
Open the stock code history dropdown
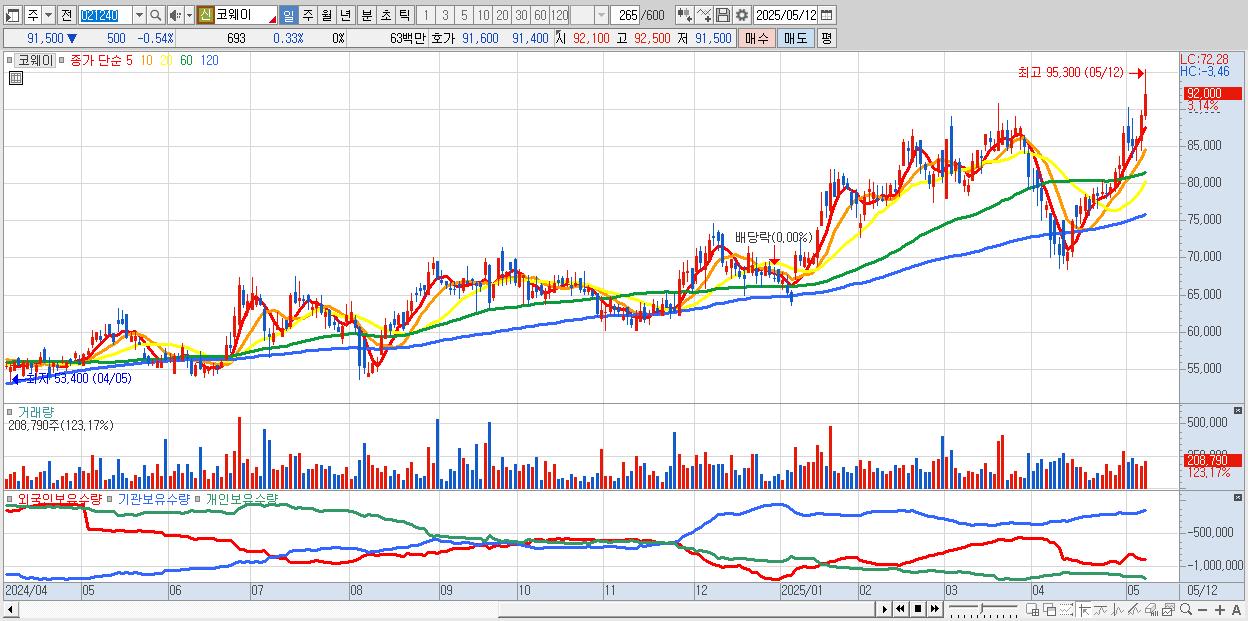coord(139,15)
